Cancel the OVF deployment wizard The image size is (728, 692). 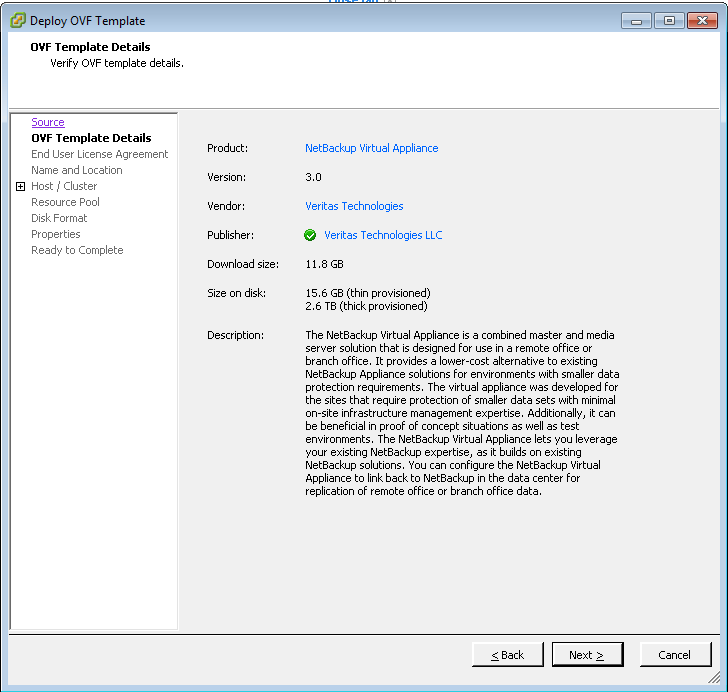tap(675, 655)
